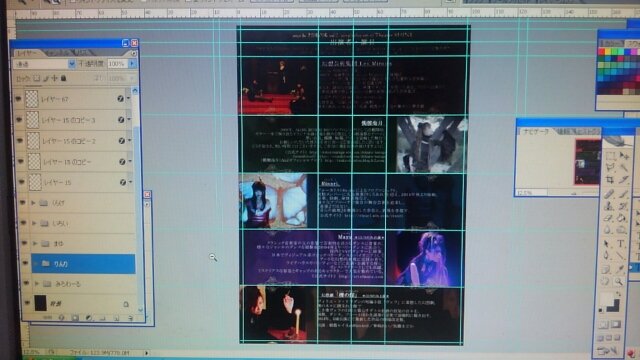Select the Blur tool
The width and height of the screenshot is (640, 360).
pyautogui.click(x=608, y=230)
